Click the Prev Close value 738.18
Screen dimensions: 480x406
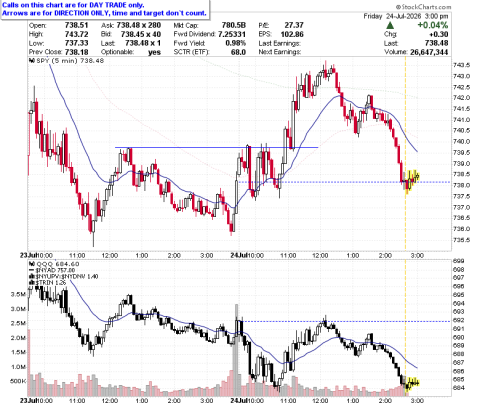pyautogui.click(x=76, y=52)
